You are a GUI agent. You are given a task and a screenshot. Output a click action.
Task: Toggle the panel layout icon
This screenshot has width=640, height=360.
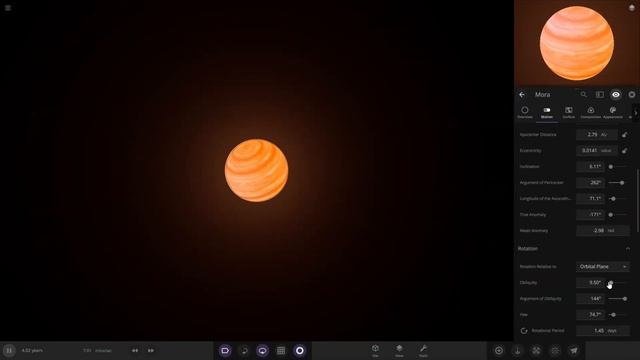pos(600,95)
